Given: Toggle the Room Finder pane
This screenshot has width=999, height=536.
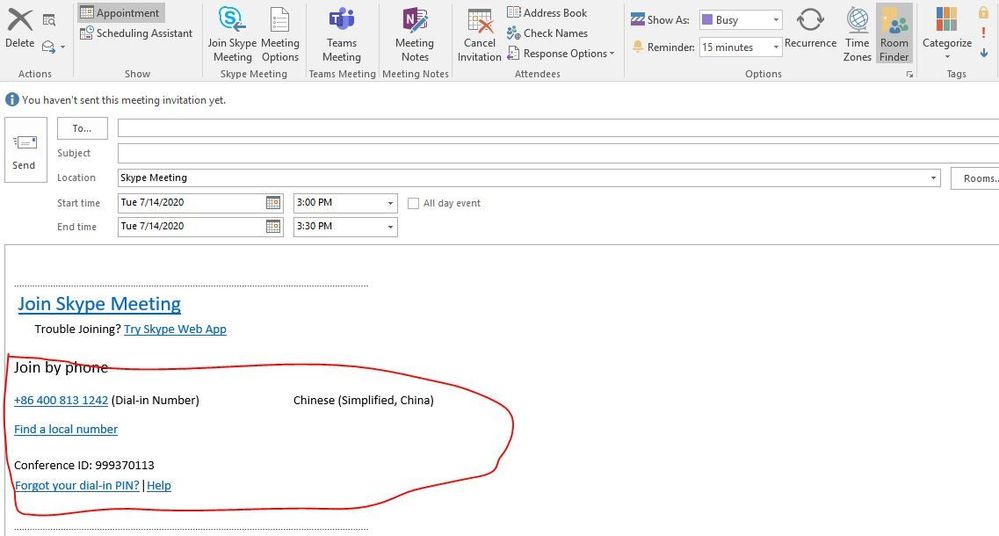Looking at the screenshot, I should pos(894,34).
